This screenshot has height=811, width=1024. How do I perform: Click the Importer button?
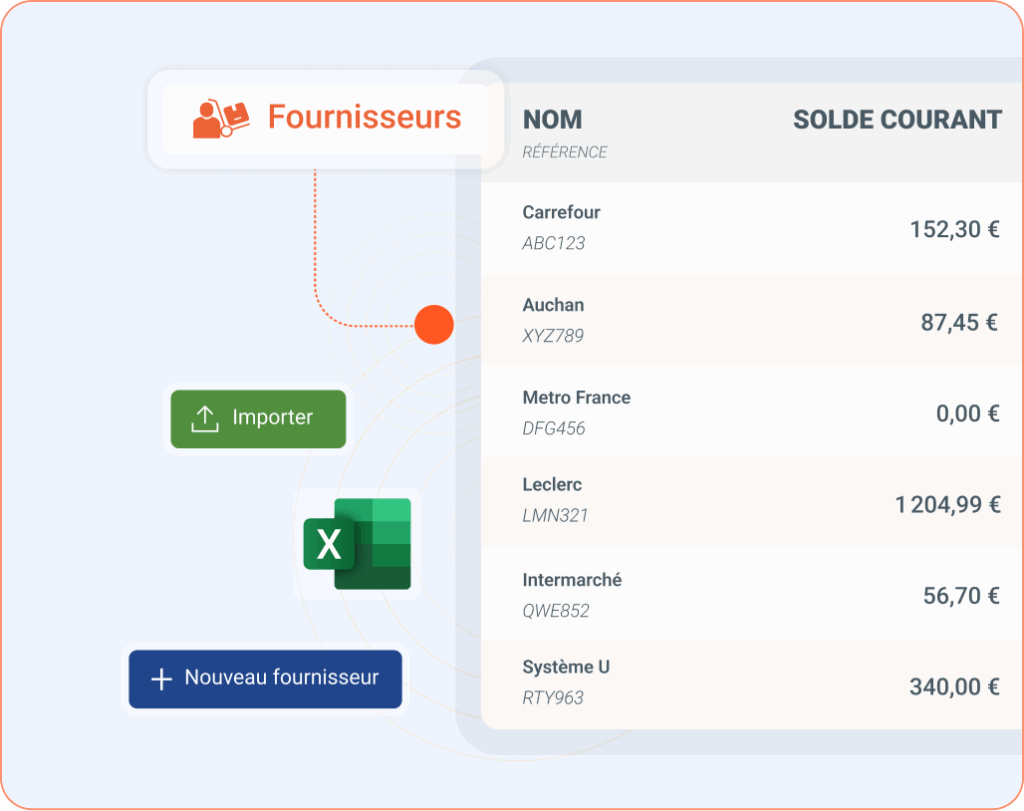[258, 419]
